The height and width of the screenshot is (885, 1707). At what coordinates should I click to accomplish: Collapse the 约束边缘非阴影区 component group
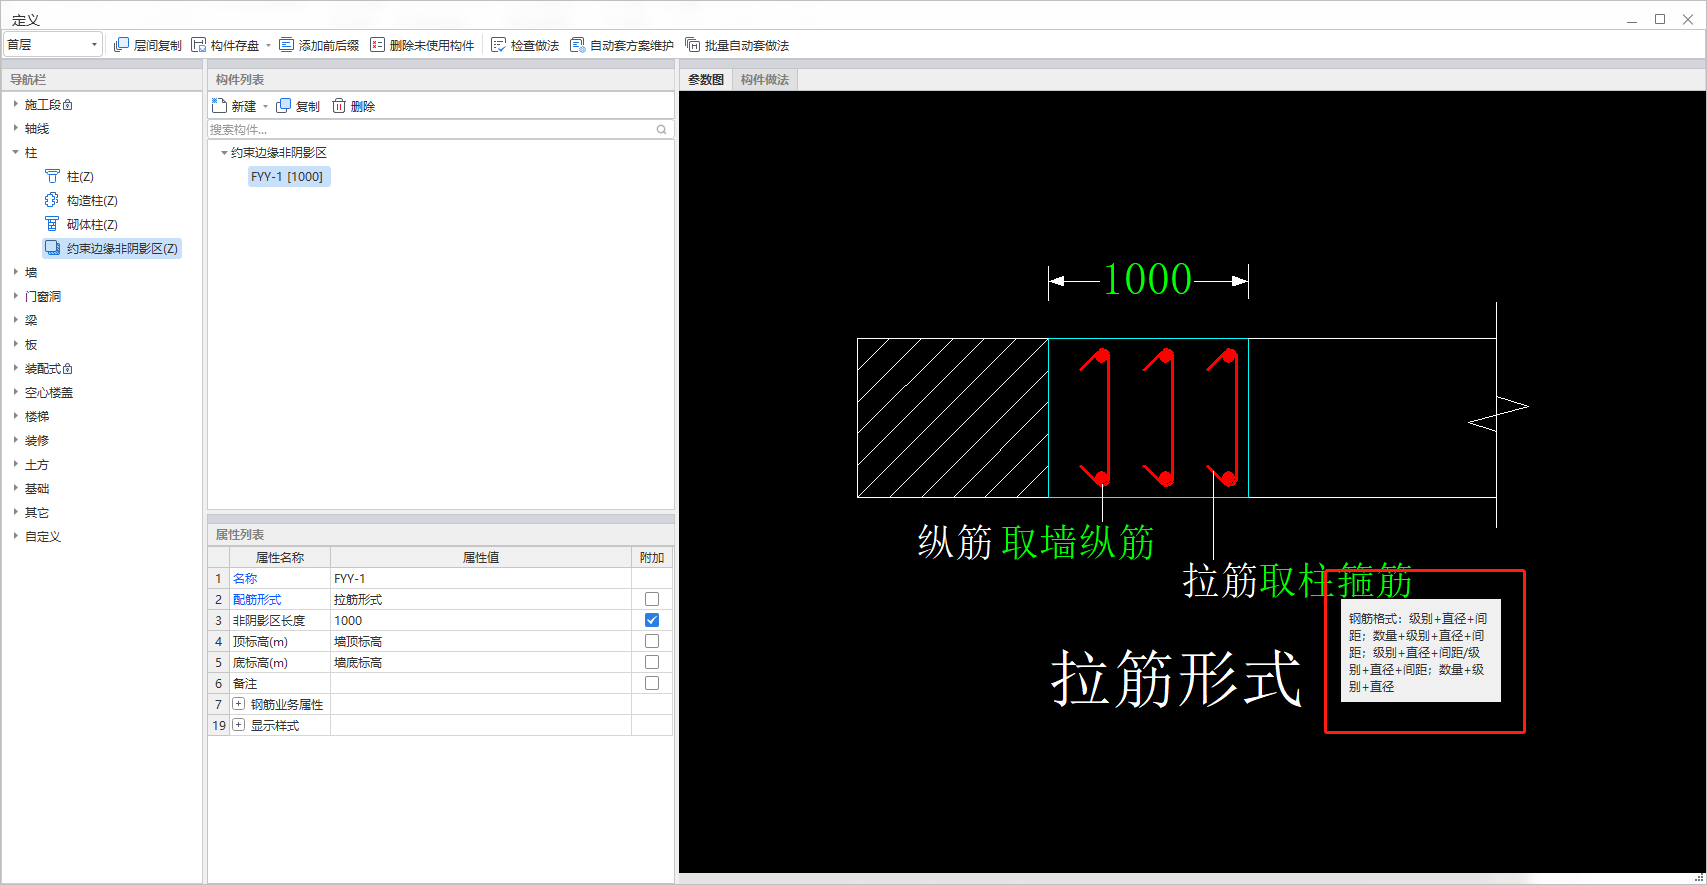click(x=224, y=153)
